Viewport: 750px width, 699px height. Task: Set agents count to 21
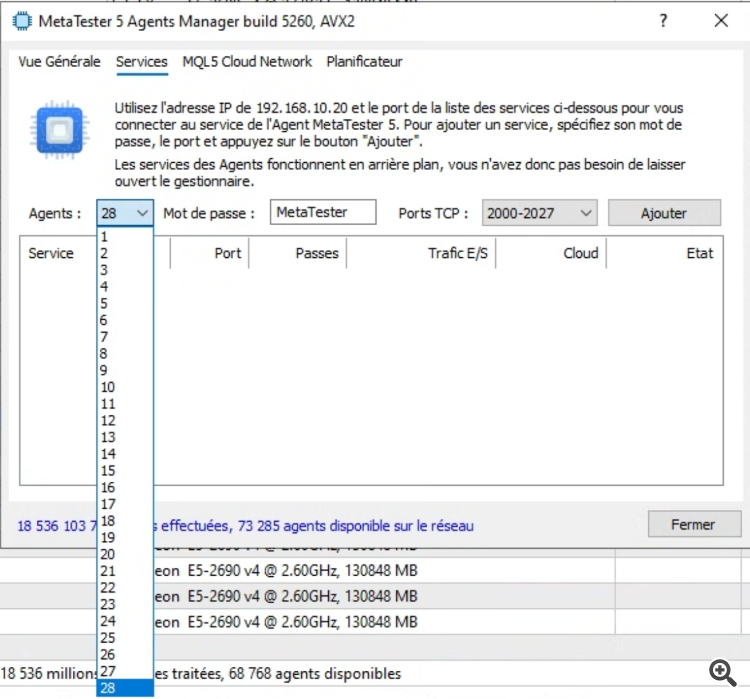click(125, 571)
